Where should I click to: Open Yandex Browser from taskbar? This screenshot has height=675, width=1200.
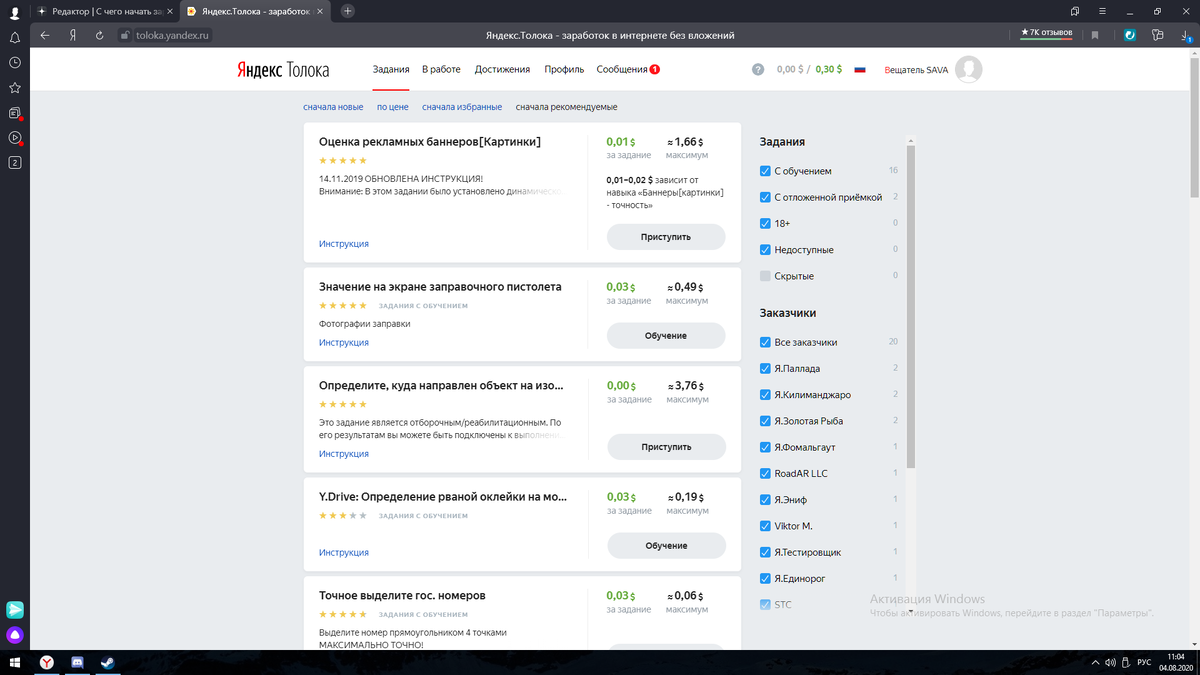click(x=47, y=662)
